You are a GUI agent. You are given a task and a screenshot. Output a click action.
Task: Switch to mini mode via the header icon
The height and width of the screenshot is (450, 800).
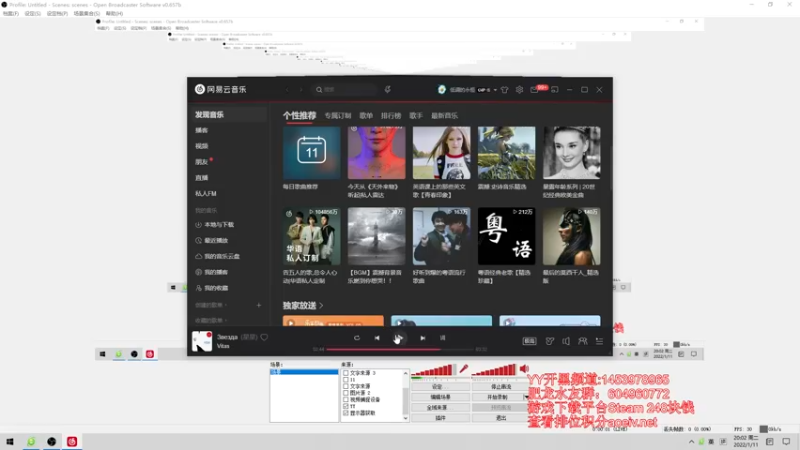tap(555, 90)
